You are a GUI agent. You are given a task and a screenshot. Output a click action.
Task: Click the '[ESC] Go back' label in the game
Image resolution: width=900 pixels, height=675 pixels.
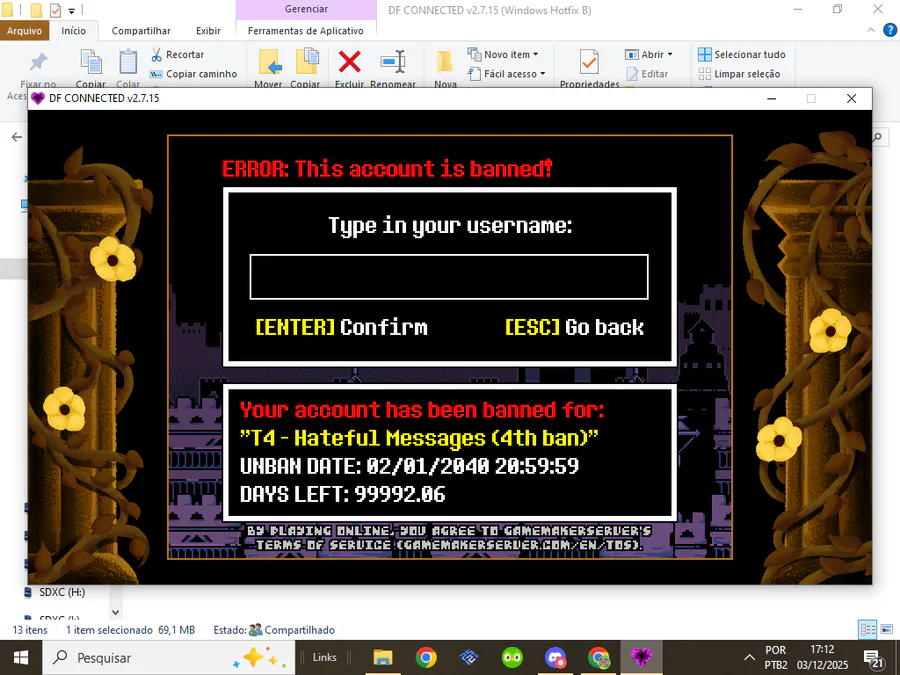[574, 327]
